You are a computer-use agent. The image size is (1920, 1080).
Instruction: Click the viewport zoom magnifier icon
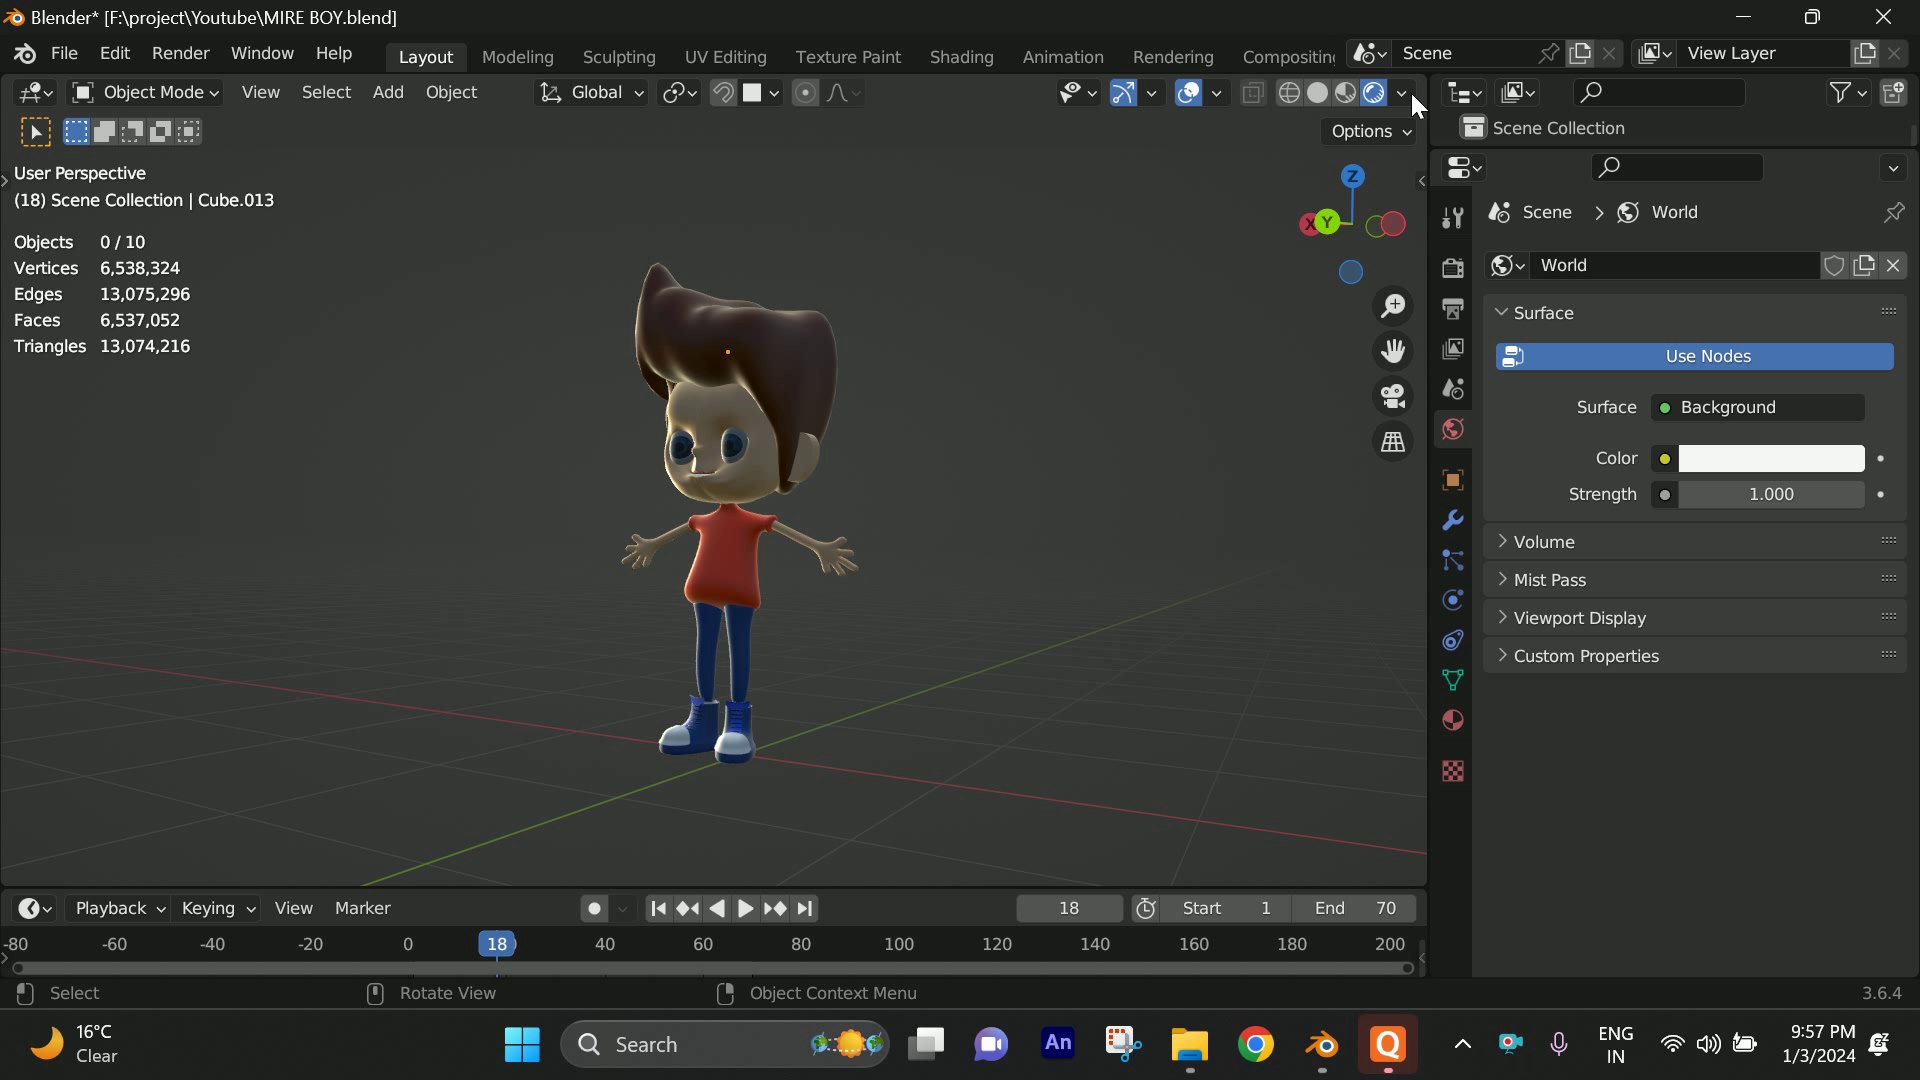tap(1393, 306)
